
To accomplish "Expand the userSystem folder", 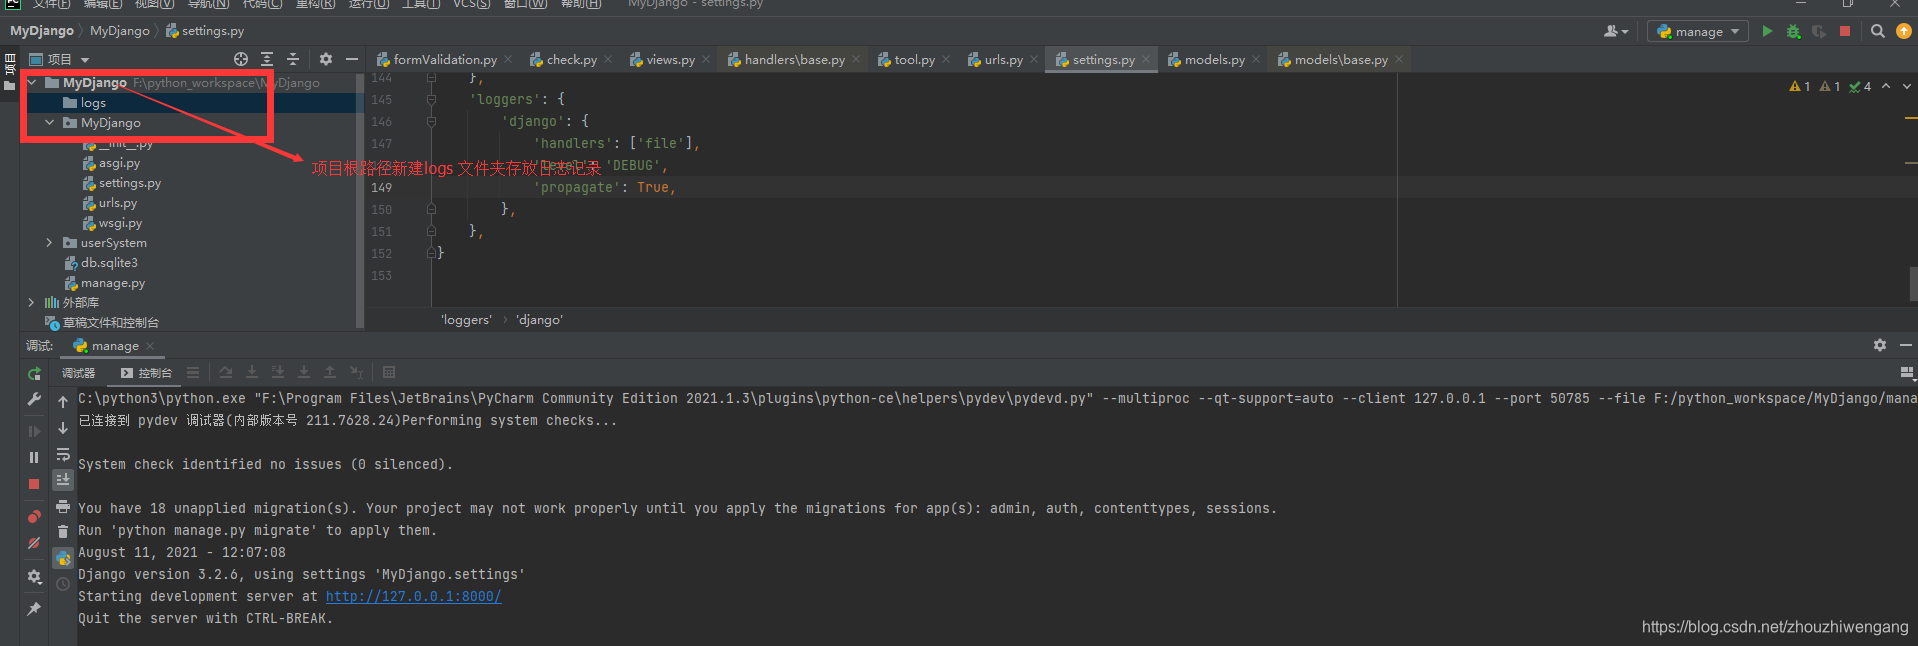I will [x=50, y=243].
